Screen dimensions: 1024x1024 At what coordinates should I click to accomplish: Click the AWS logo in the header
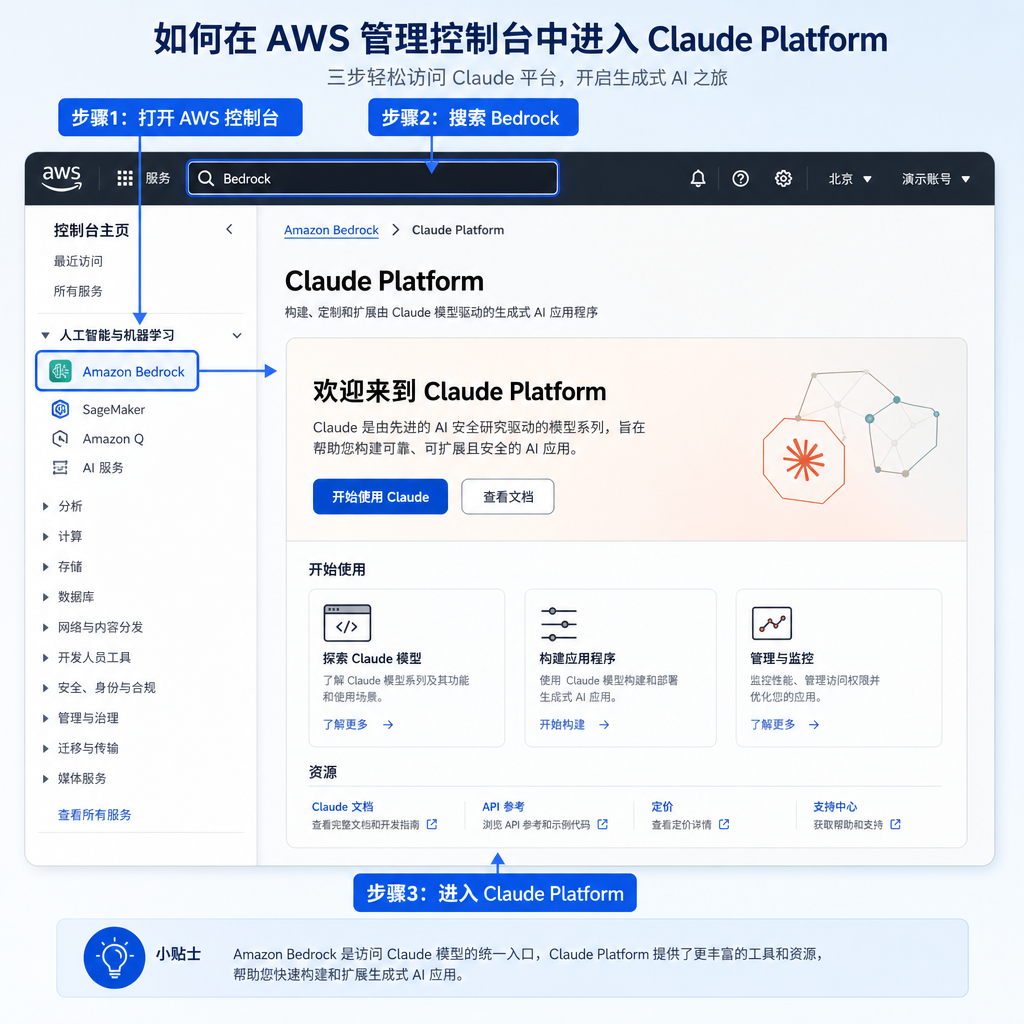(62, 178)
